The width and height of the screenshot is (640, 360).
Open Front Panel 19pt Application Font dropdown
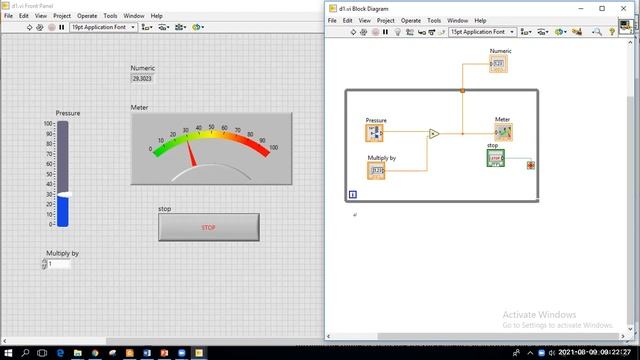point(103,27)
